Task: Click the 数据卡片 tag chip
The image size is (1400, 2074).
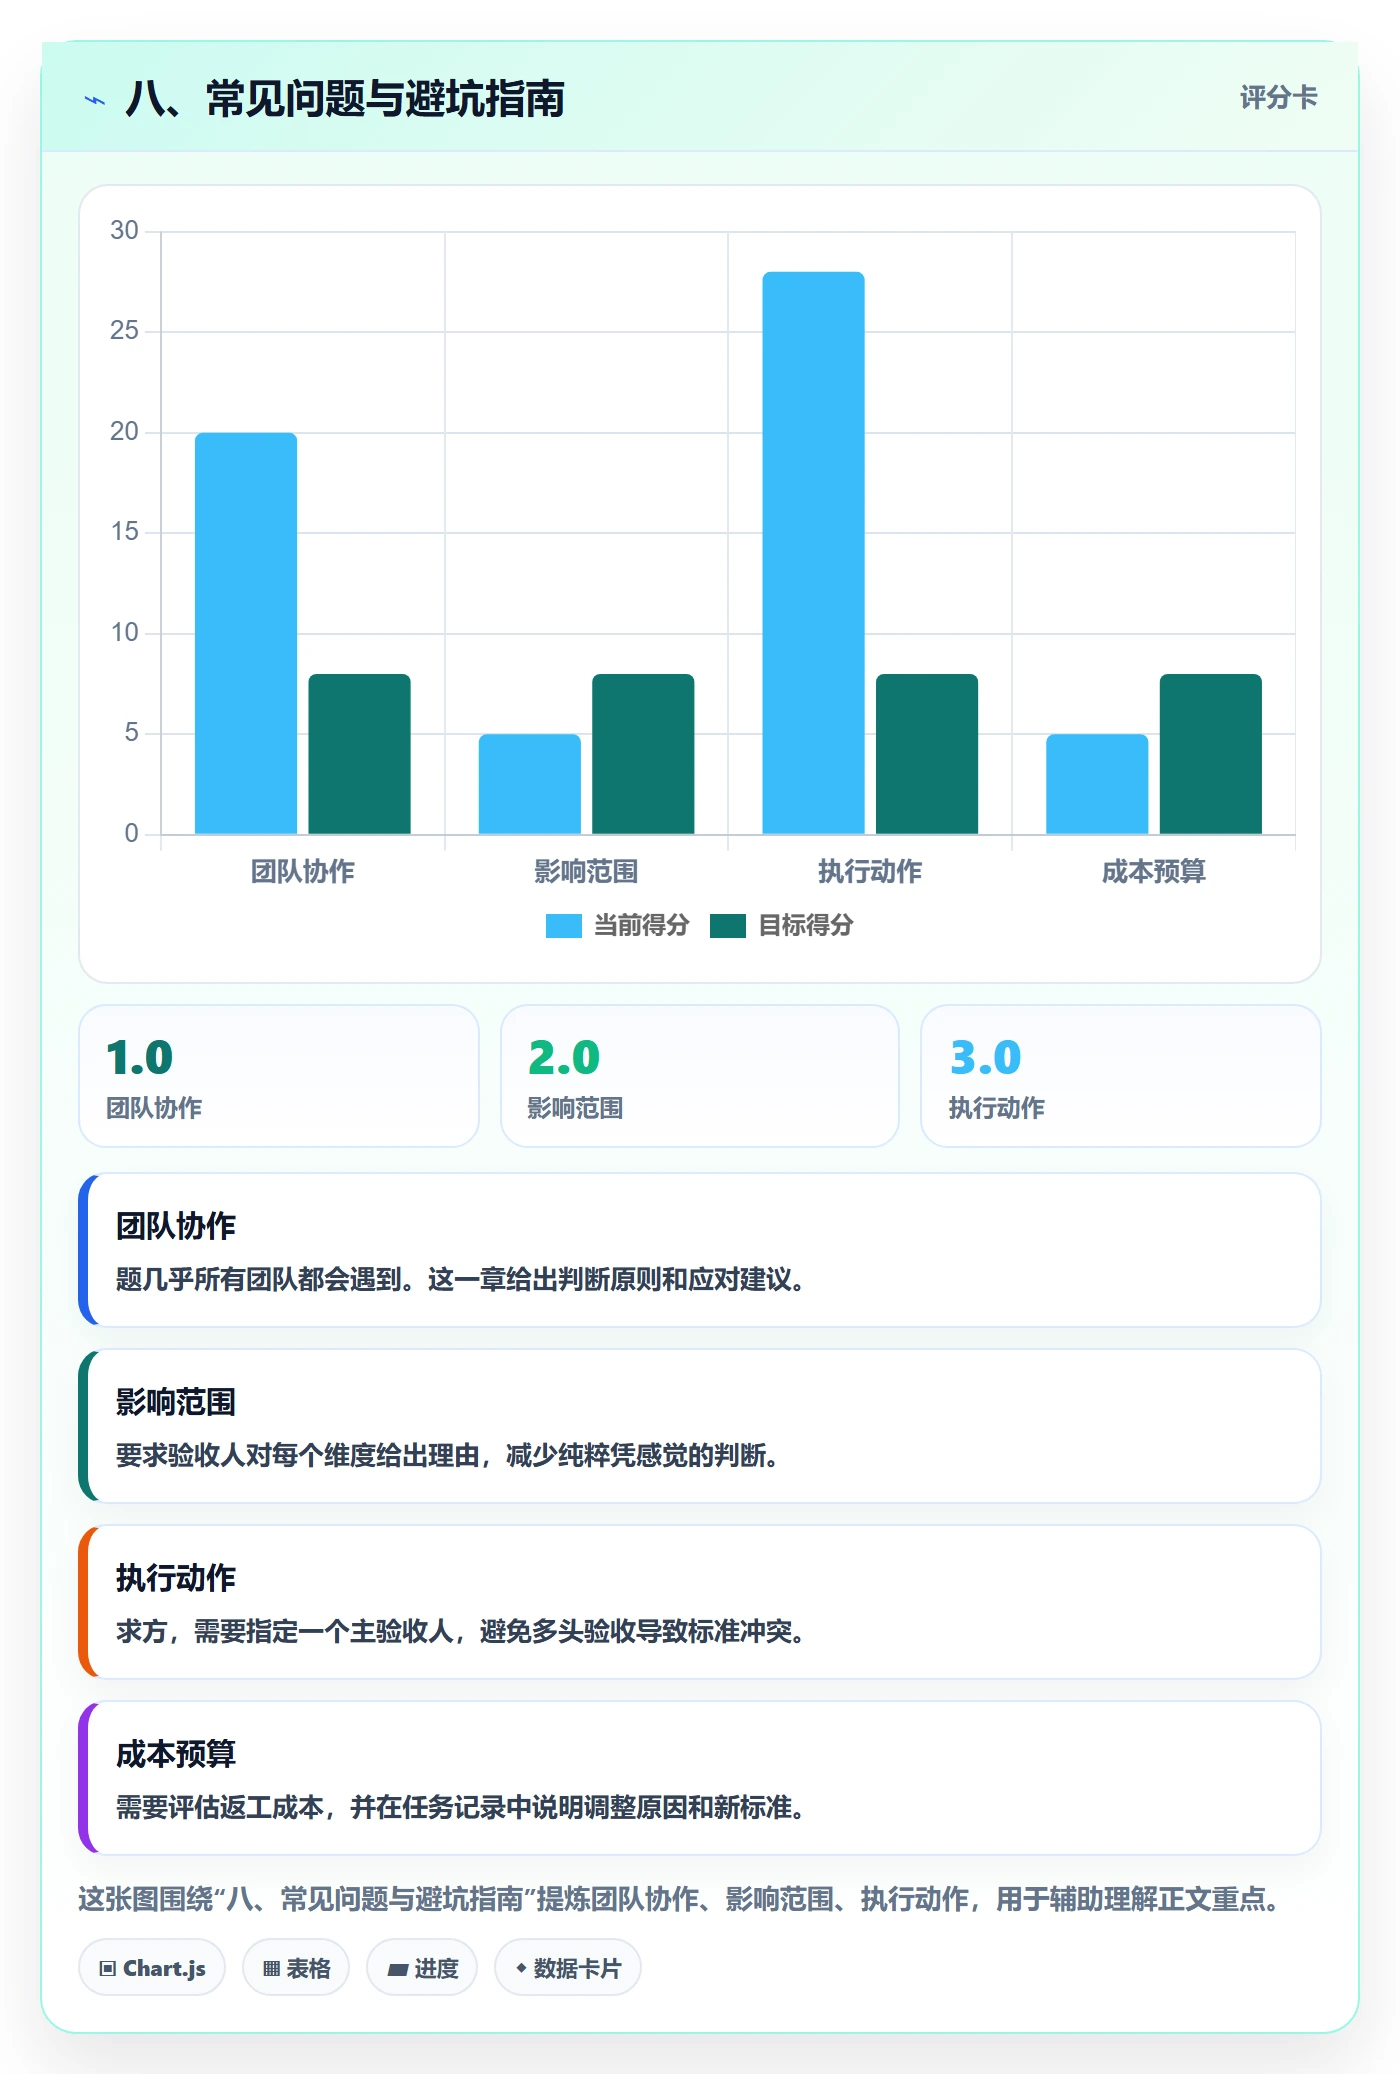Action: 568,1967
